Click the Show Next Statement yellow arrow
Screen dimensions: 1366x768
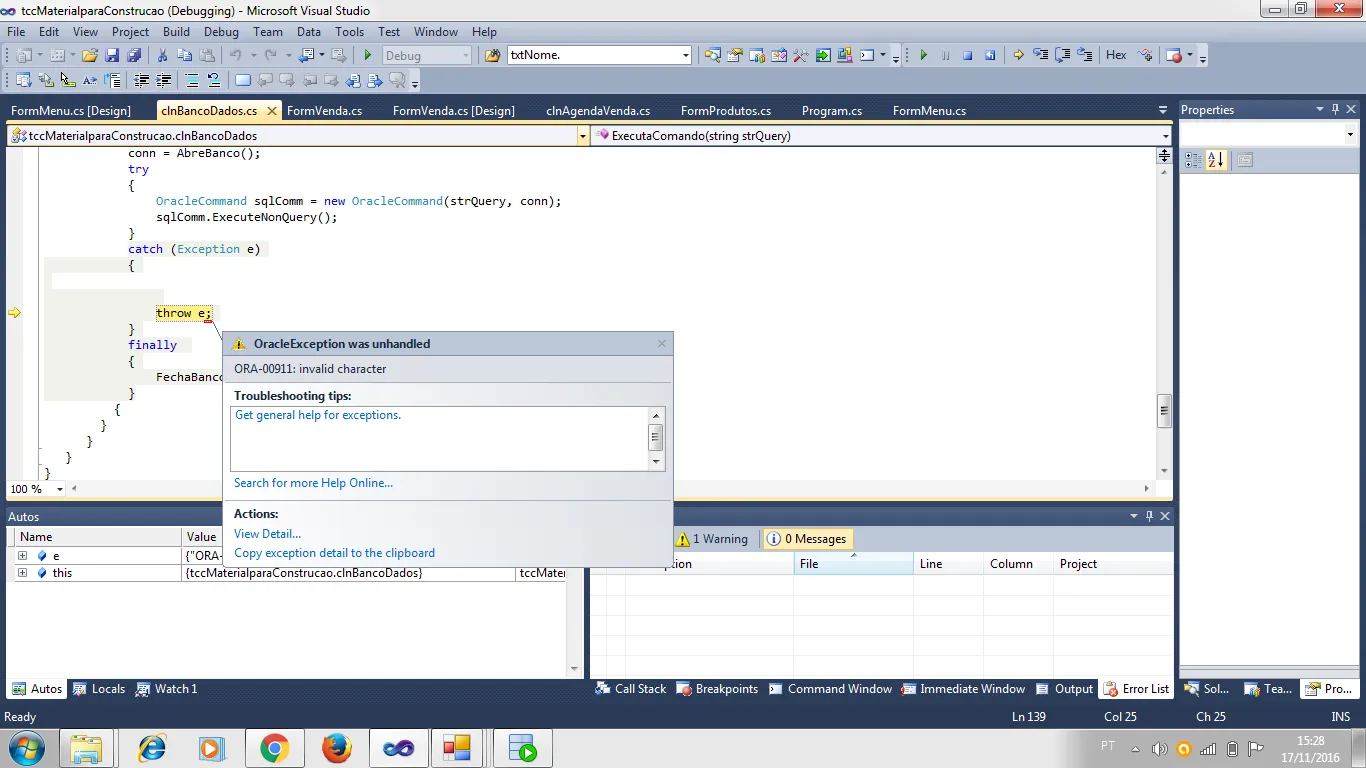[x=1018, y=55]
